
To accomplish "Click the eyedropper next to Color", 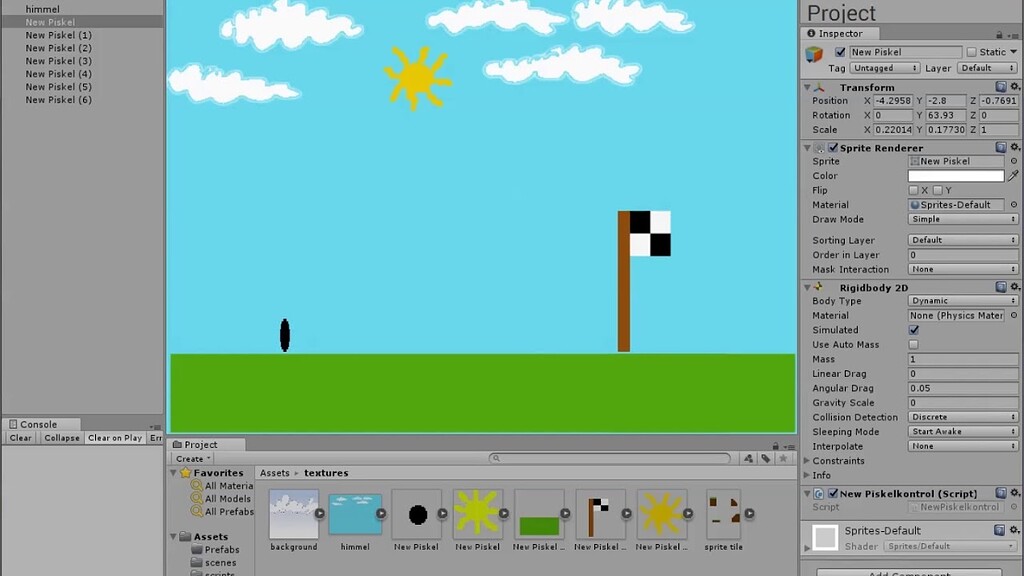I will [x=1012, y=175].
